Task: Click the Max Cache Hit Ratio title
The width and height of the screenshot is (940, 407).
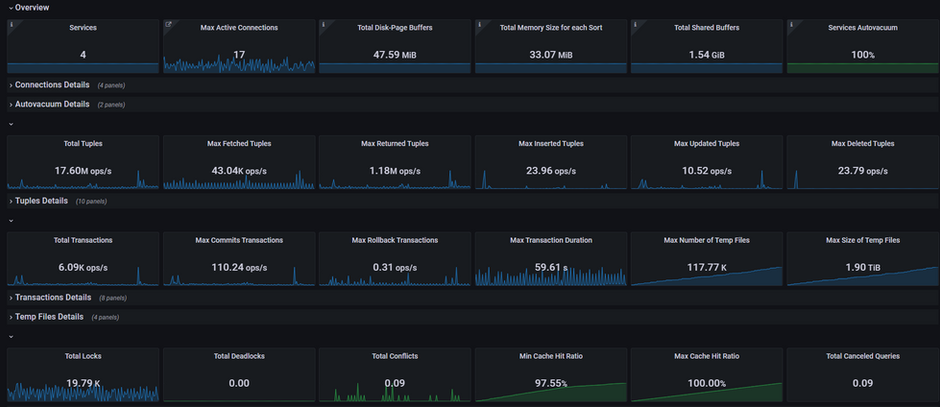Action: coord(706,356)
